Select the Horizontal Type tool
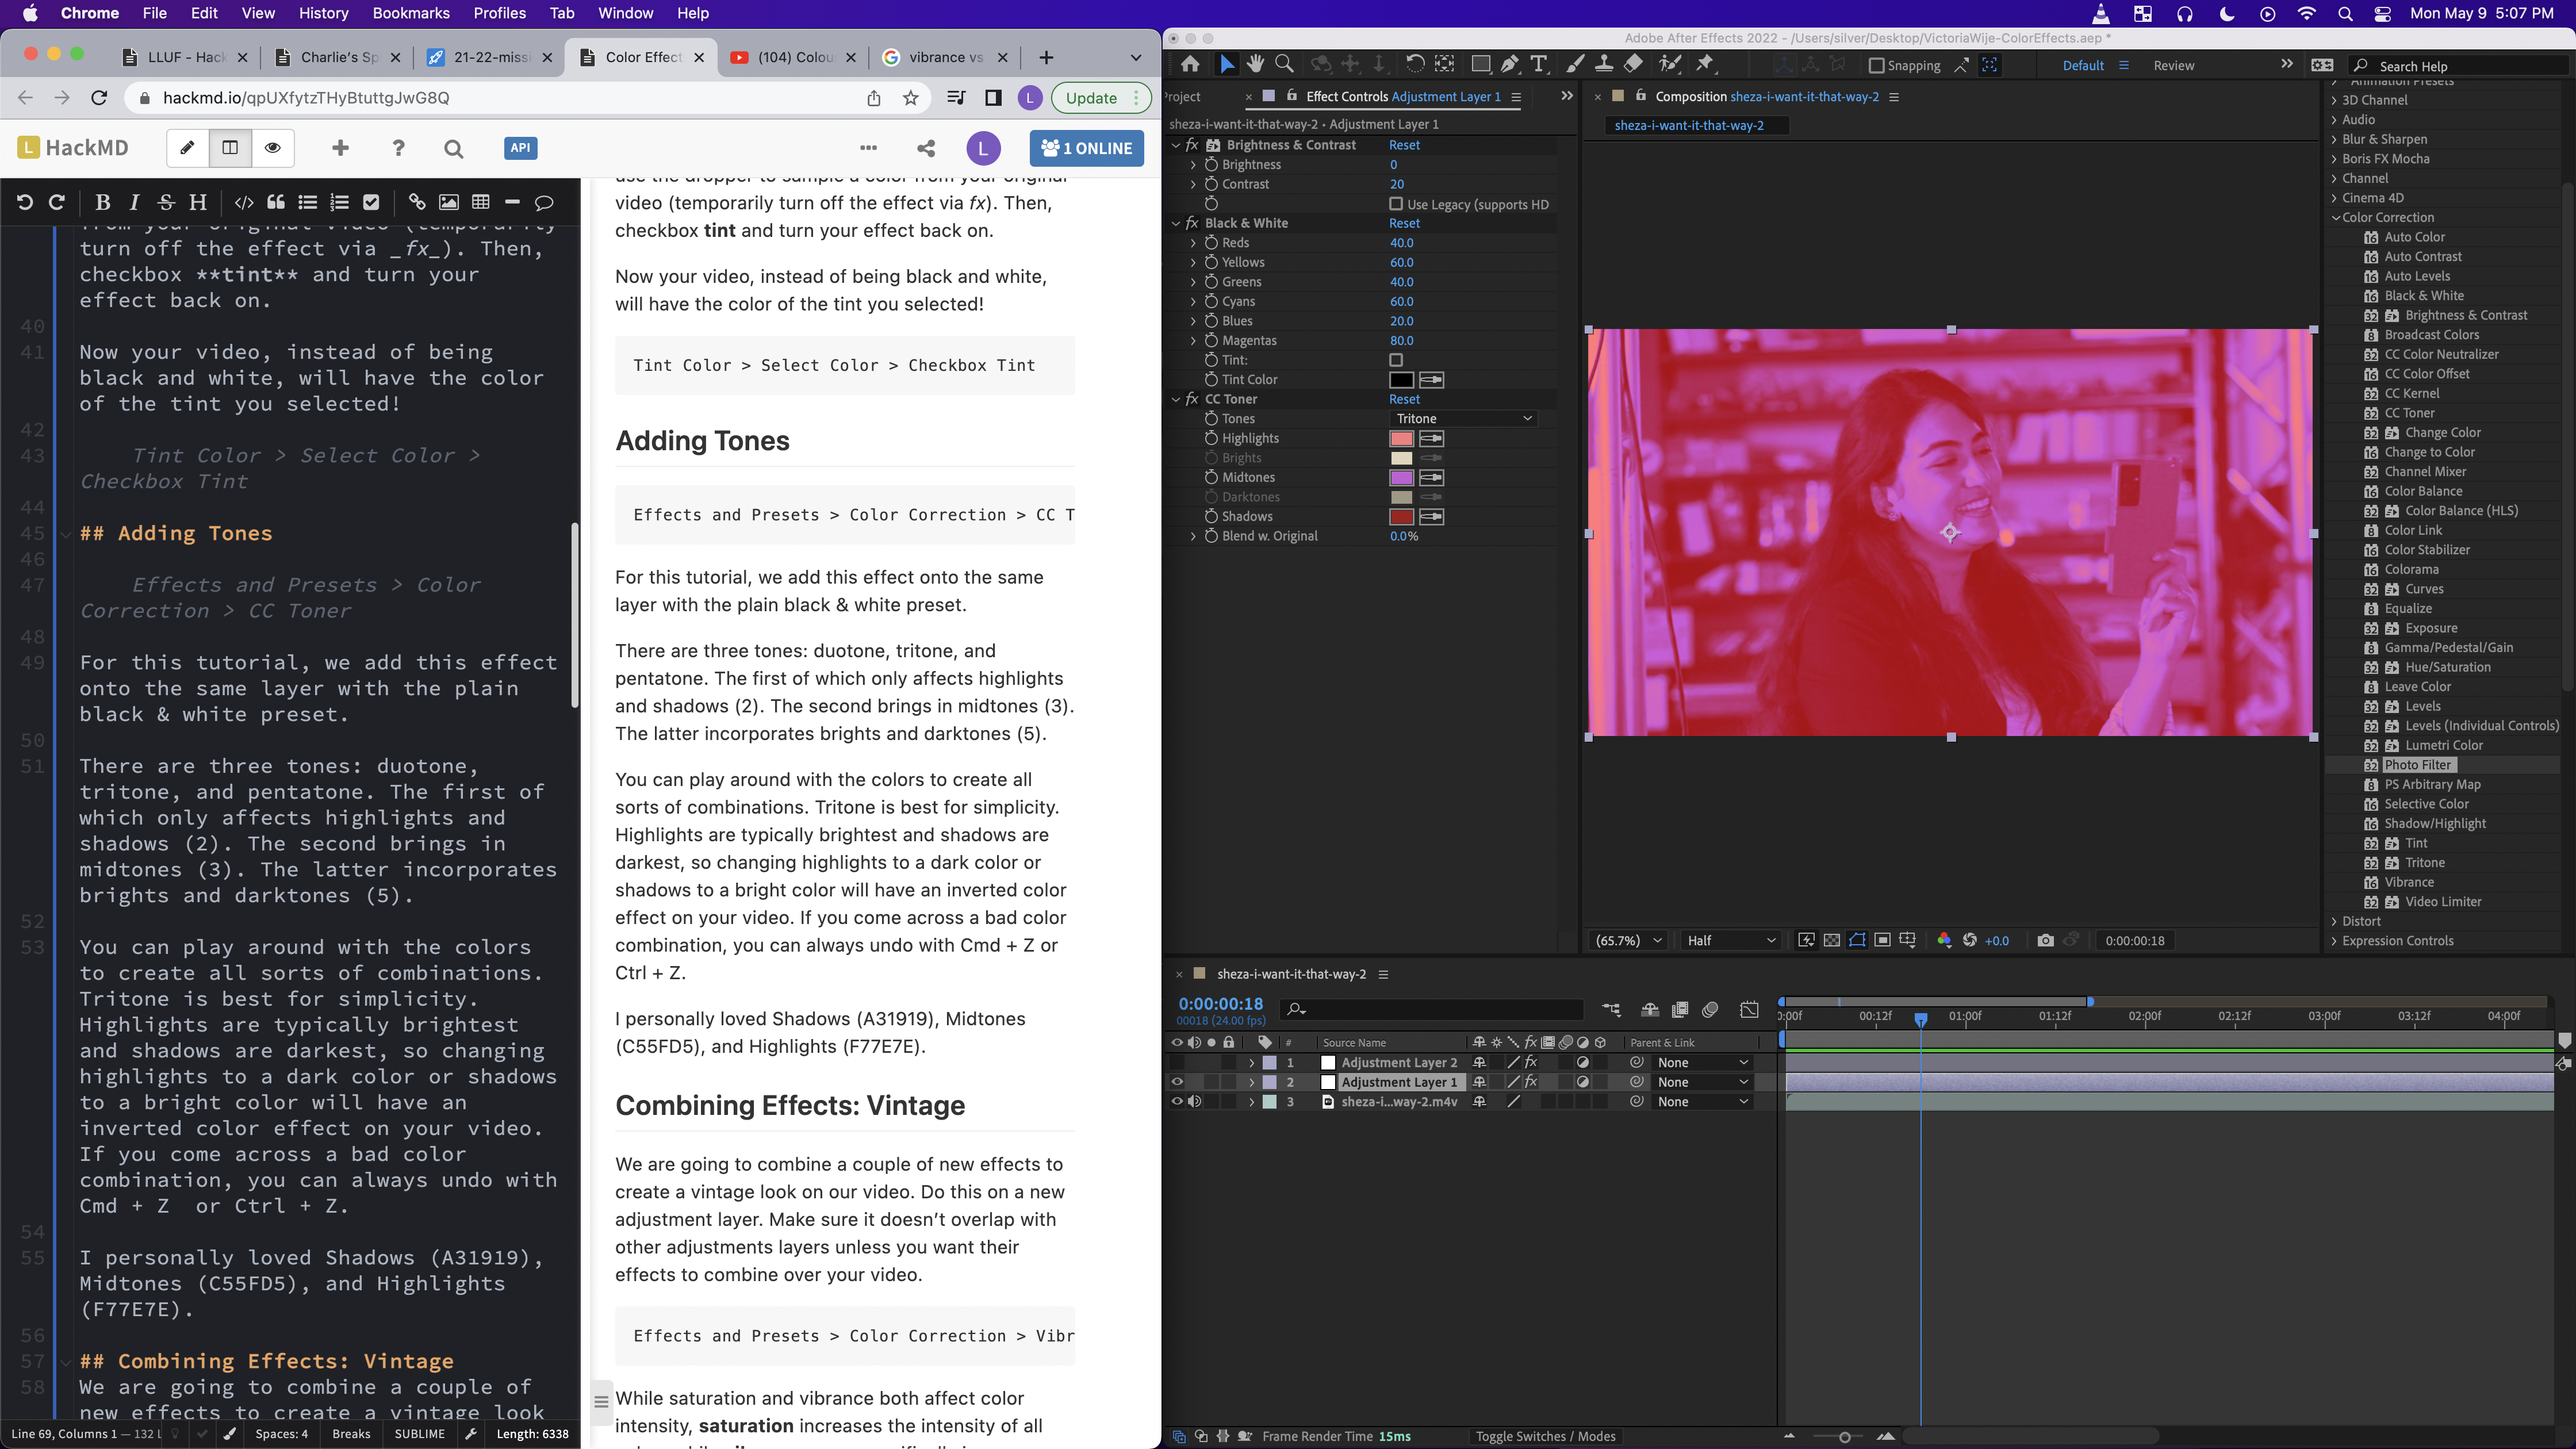The image size is (2576, 1449). click(1538, 65)
